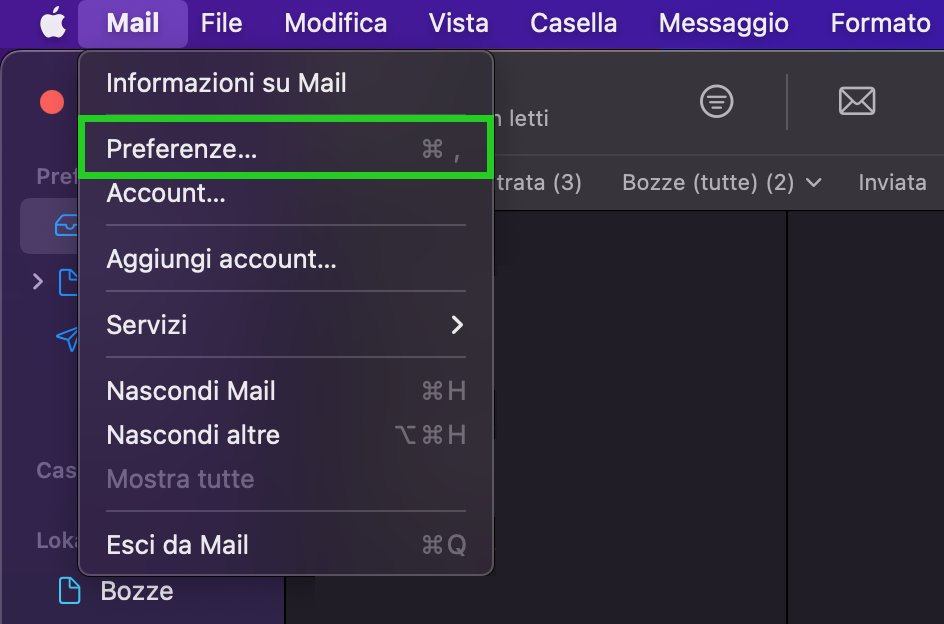Image resolution: width=944 pixels, height=624 pixels.
Task: Select Account… menu entry
Action: (286, 193)
